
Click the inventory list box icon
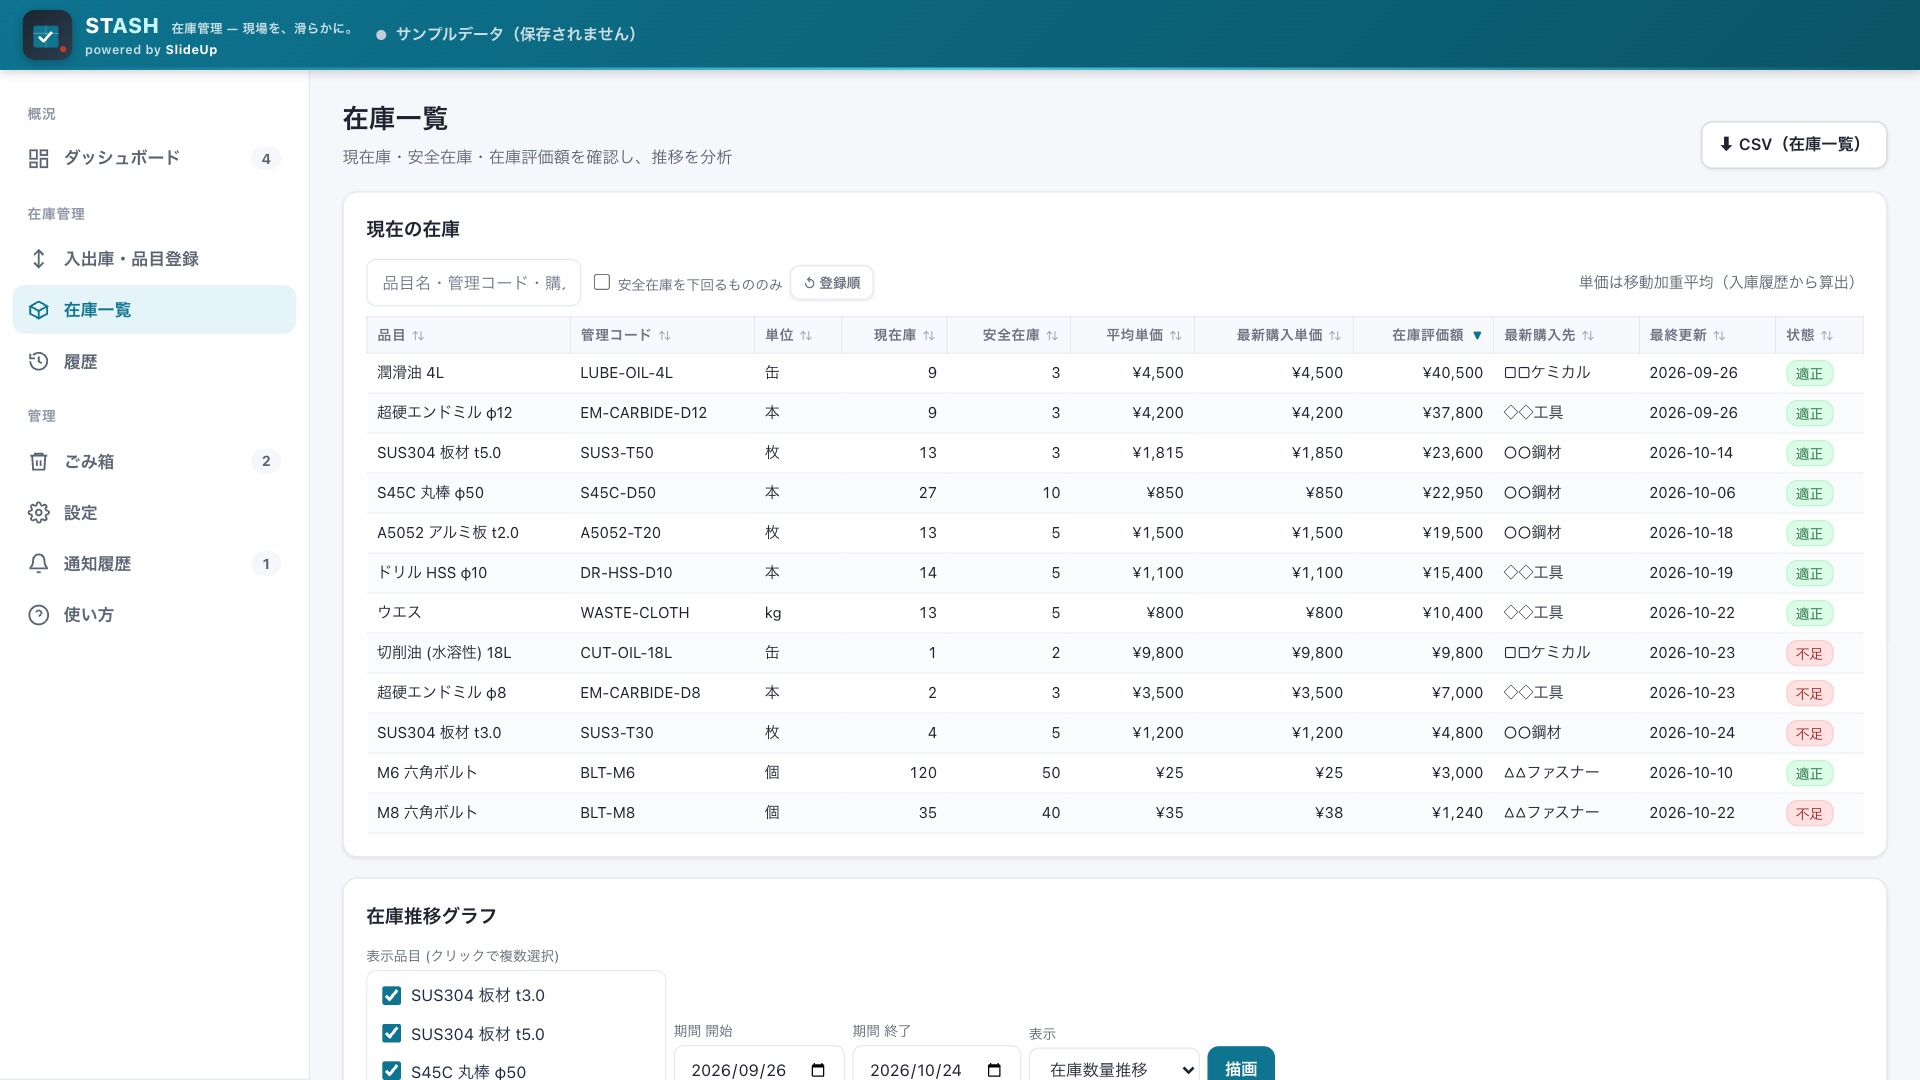click(x=38, y=310)
